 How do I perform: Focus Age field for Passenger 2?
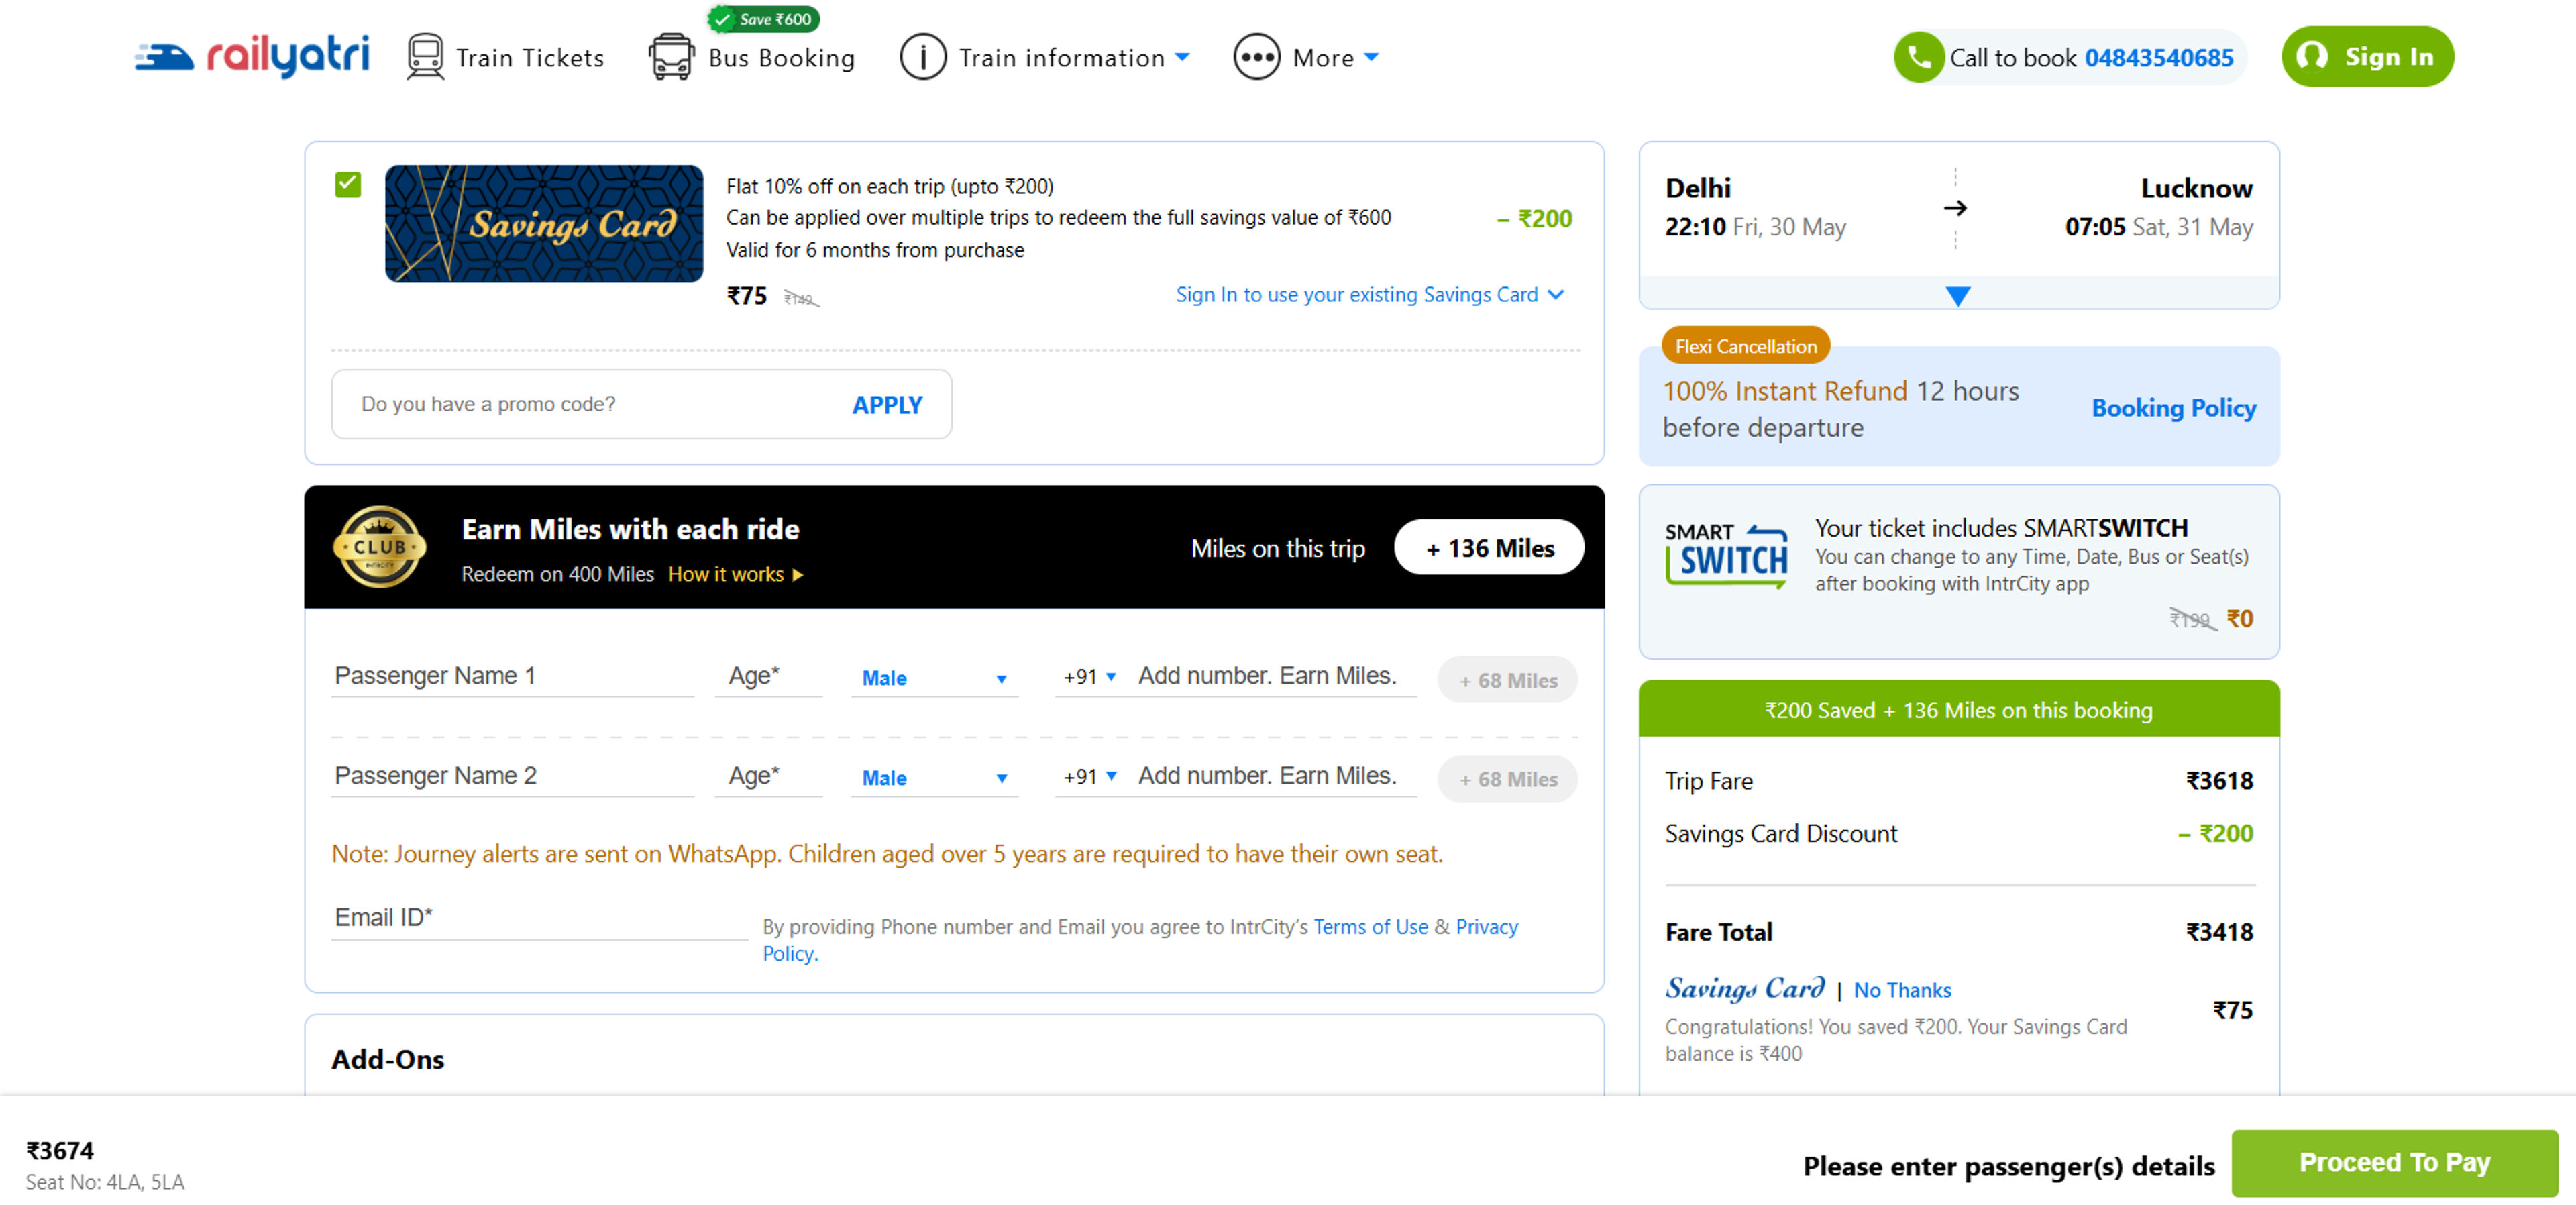click(x=768, y=776)
